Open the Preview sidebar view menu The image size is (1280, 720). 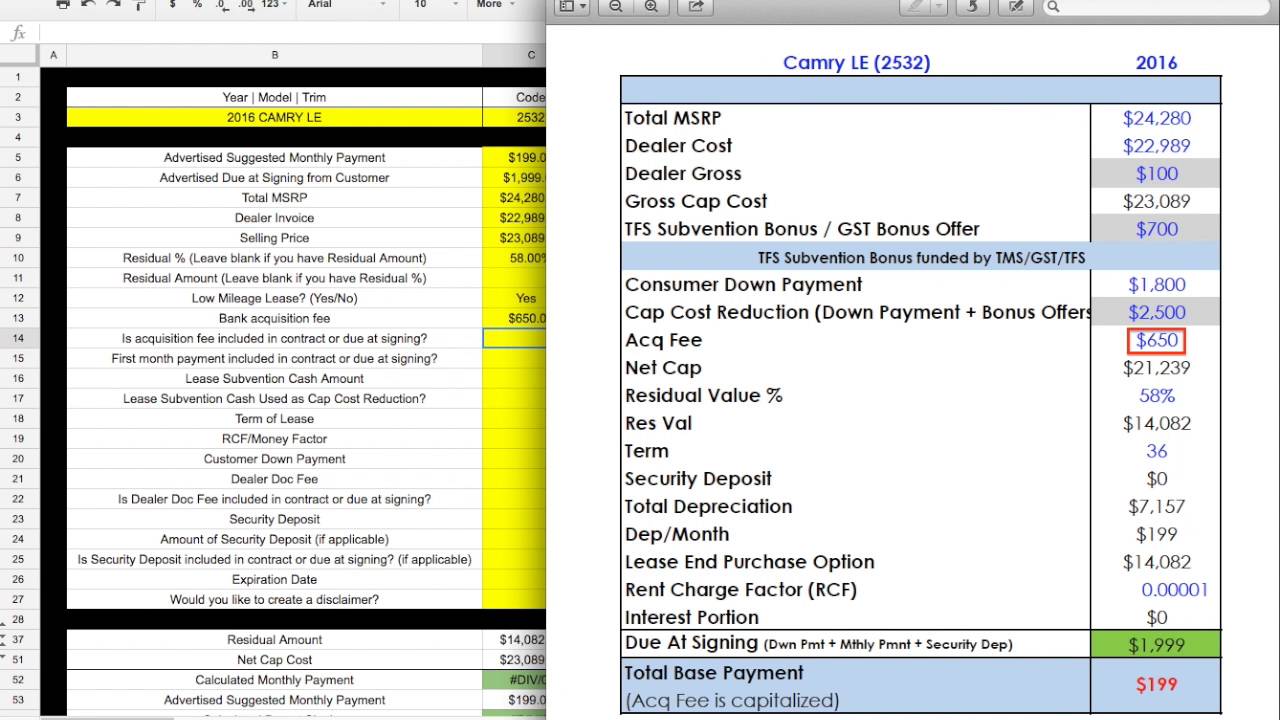(x=572, y=6)
